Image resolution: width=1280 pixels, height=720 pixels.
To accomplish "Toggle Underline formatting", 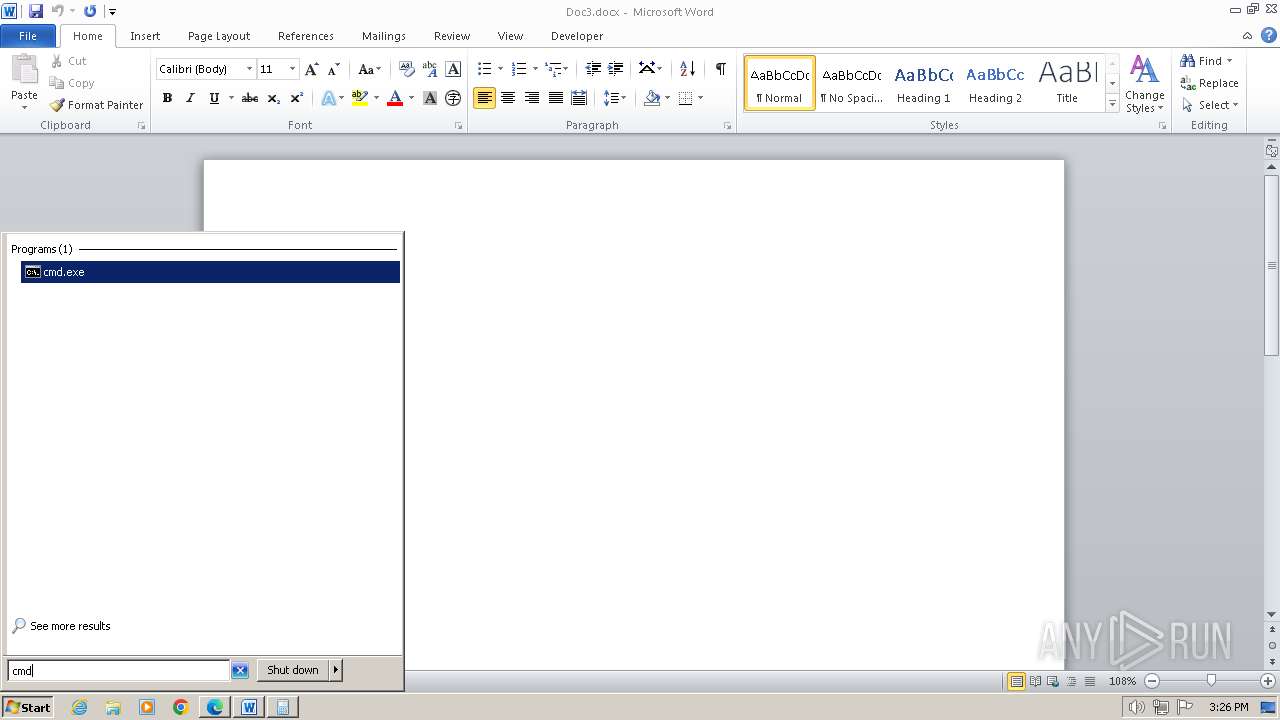I will click(x=214, y=98).
